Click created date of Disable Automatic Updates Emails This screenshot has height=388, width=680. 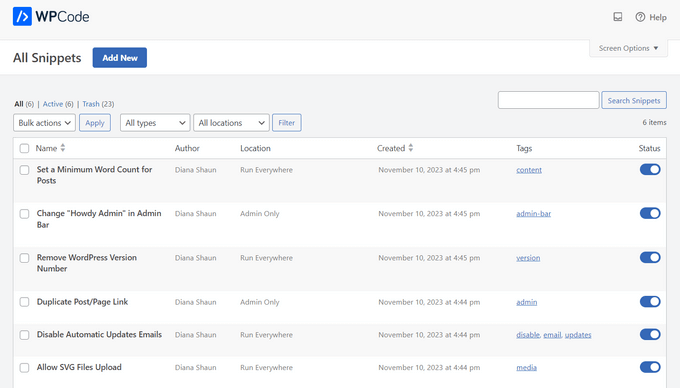coord(429,335)
